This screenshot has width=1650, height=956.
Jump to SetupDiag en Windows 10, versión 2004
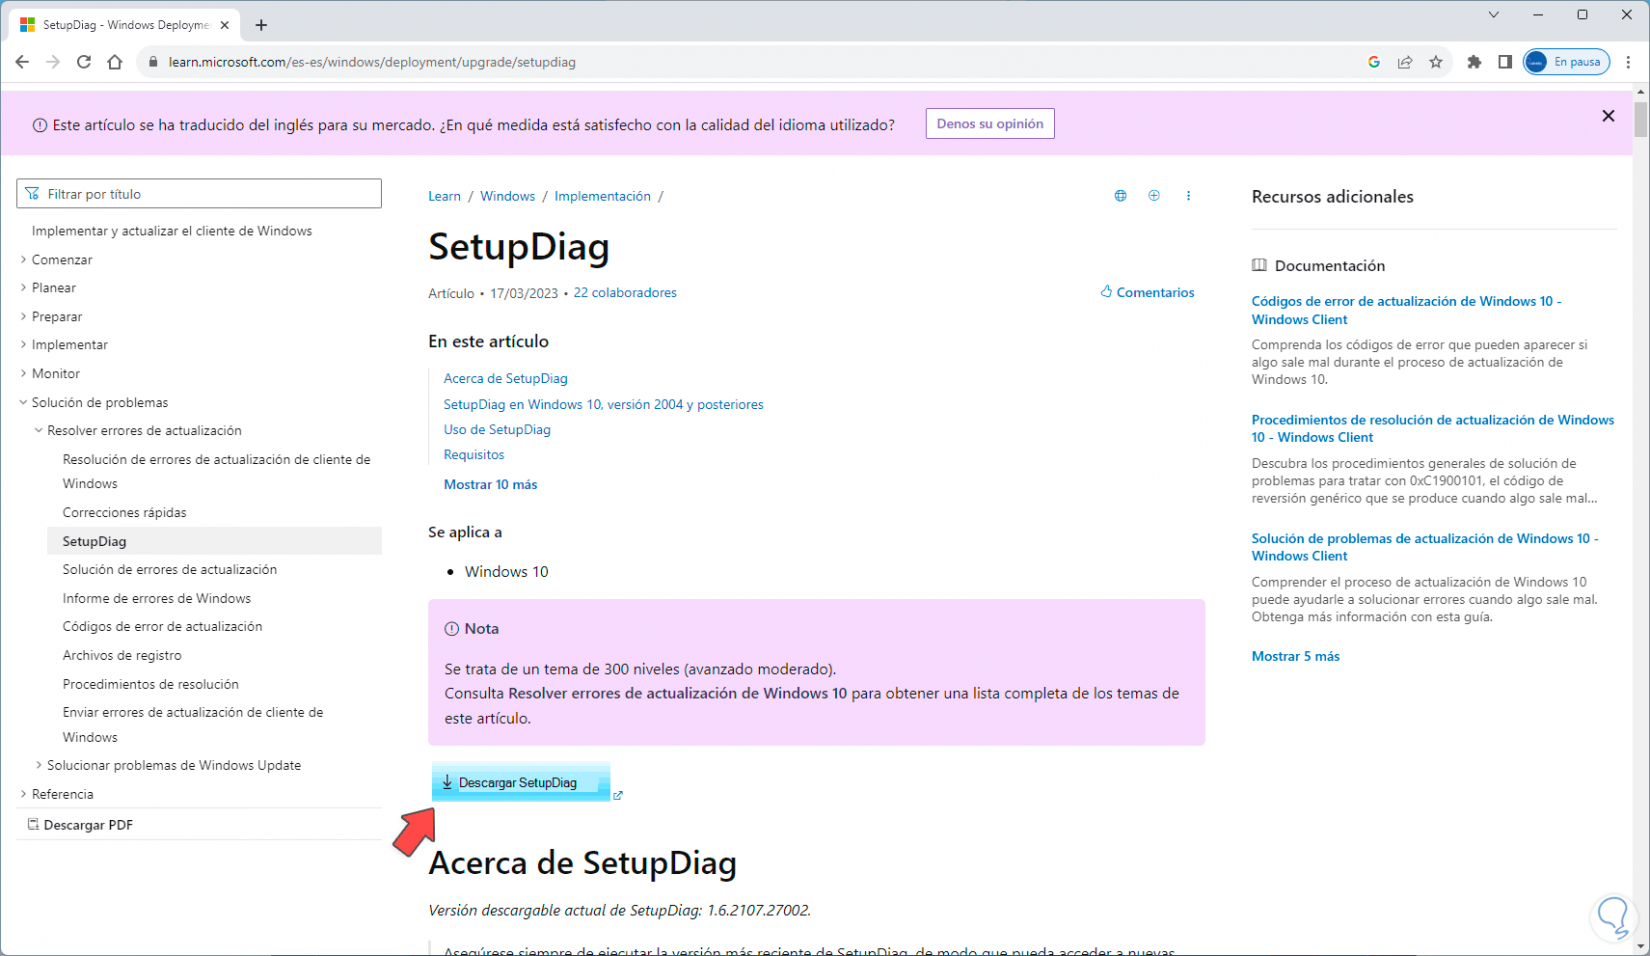click(x=604, y=405)
